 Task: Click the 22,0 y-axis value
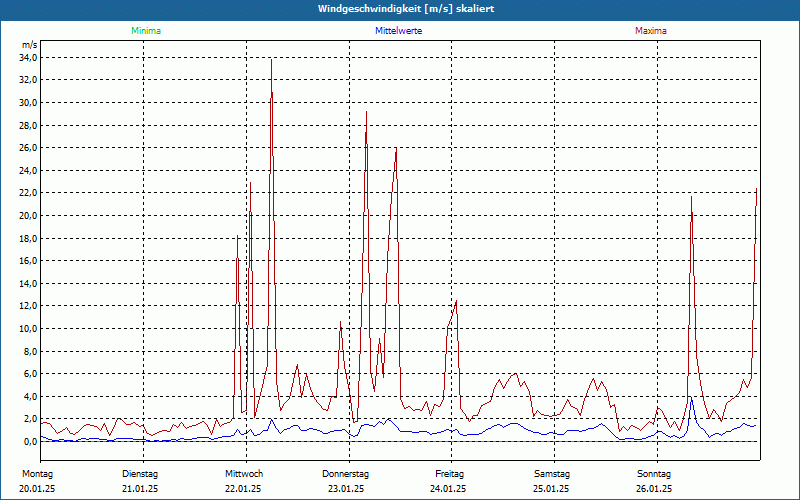pyautogui.click(x=28, y=193)
